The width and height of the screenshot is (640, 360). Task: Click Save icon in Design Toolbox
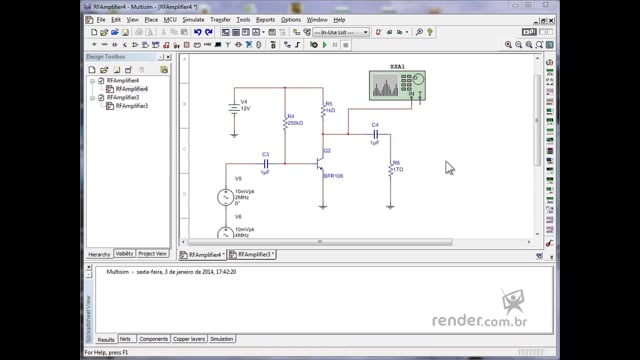click(116, 70)
